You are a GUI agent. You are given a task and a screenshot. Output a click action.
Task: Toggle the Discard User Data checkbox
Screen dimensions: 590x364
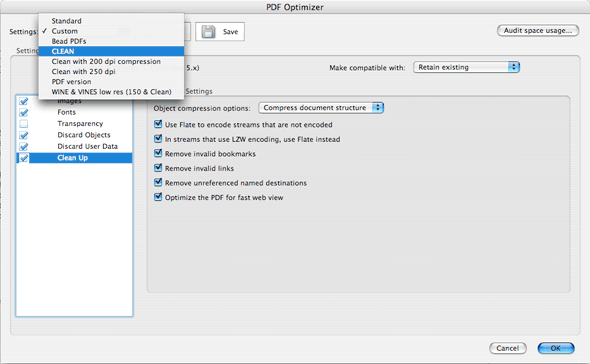click(x=24, y=146)
